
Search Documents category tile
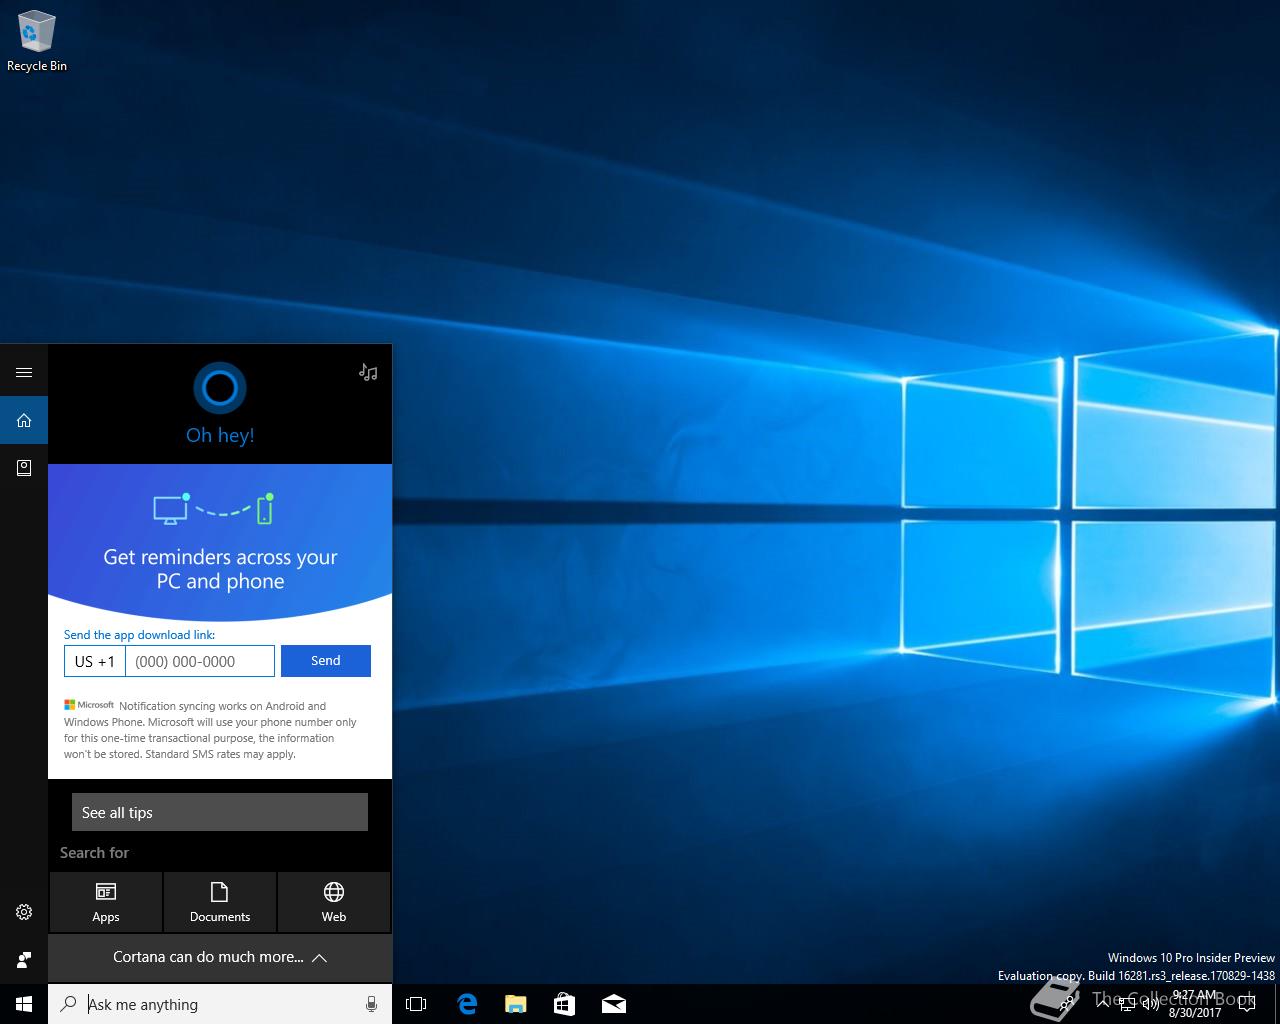tap(220, 902)
